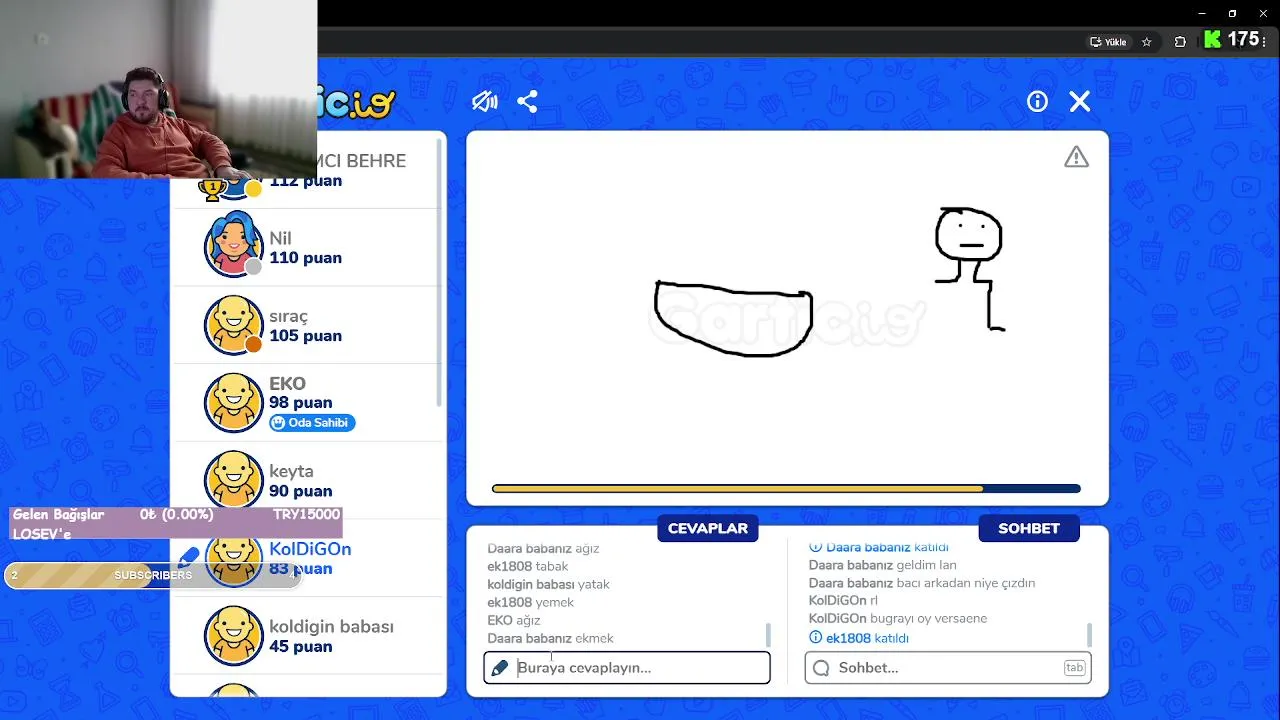Image resolution: width=1280 pixels, height=720 pixels.
Task: Click the pencil icon in the answer box
Action: point(500,668)
